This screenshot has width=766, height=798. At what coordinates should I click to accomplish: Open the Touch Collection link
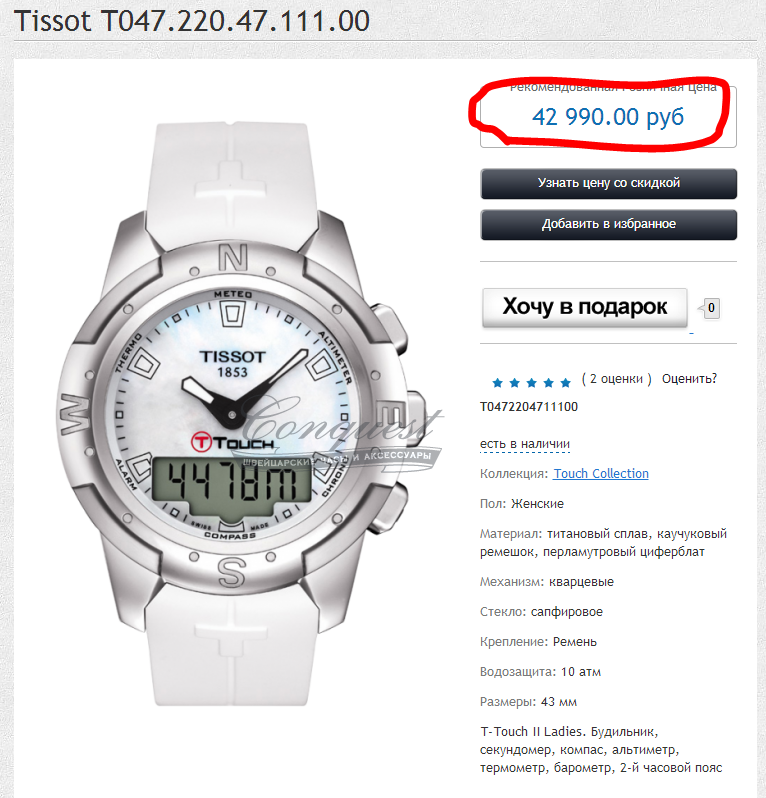pyautogui.click(x=601, y=473)
